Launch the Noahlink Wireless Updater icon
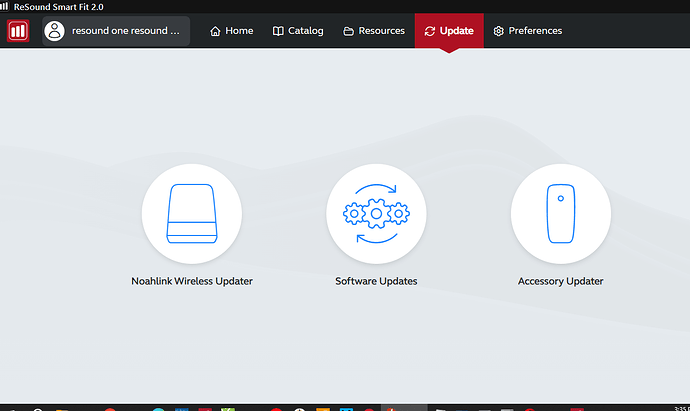 192,214
